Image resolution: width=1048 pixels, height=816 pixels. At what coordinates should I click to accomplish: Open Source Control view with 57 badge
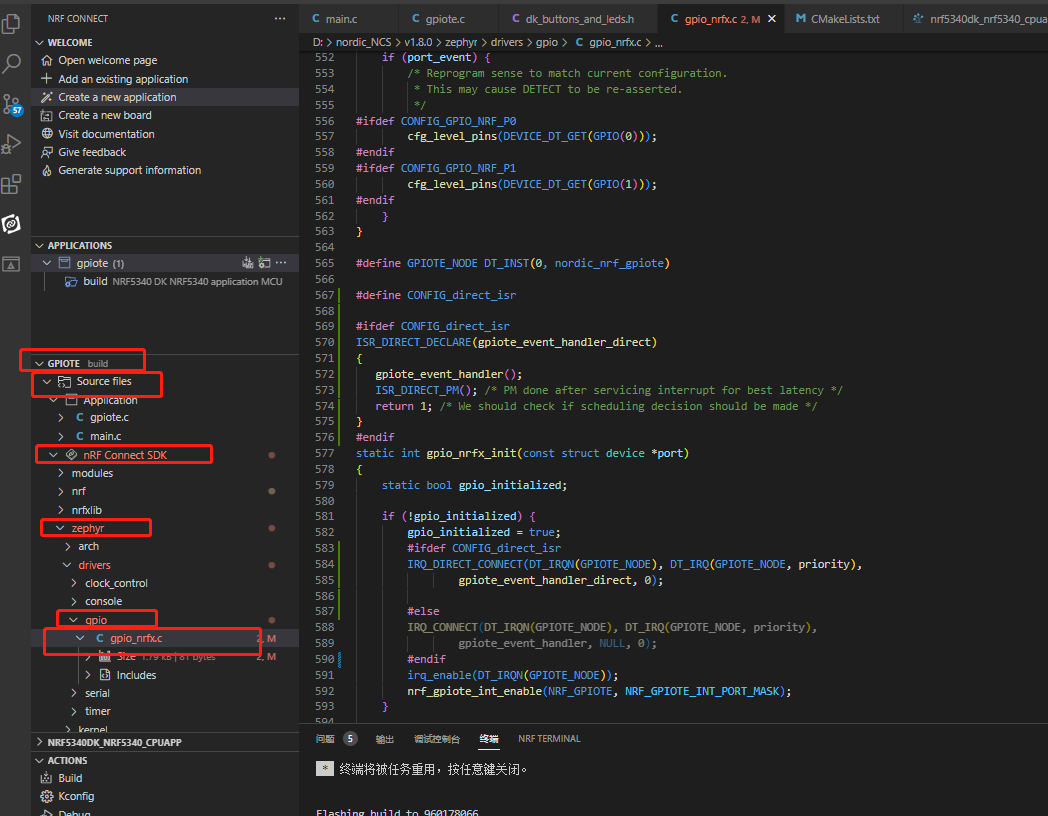[x=11, y=105]
